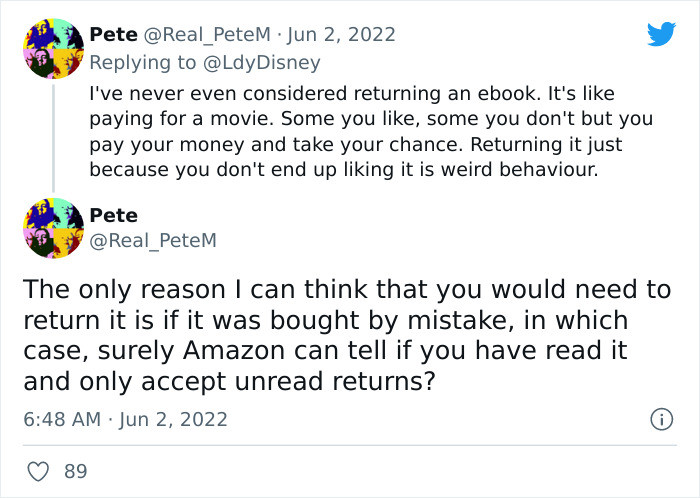Open the tweet info circle icon
Image resolution: width=700 pixels, height=498 pixels.
(x=661, y=419)
